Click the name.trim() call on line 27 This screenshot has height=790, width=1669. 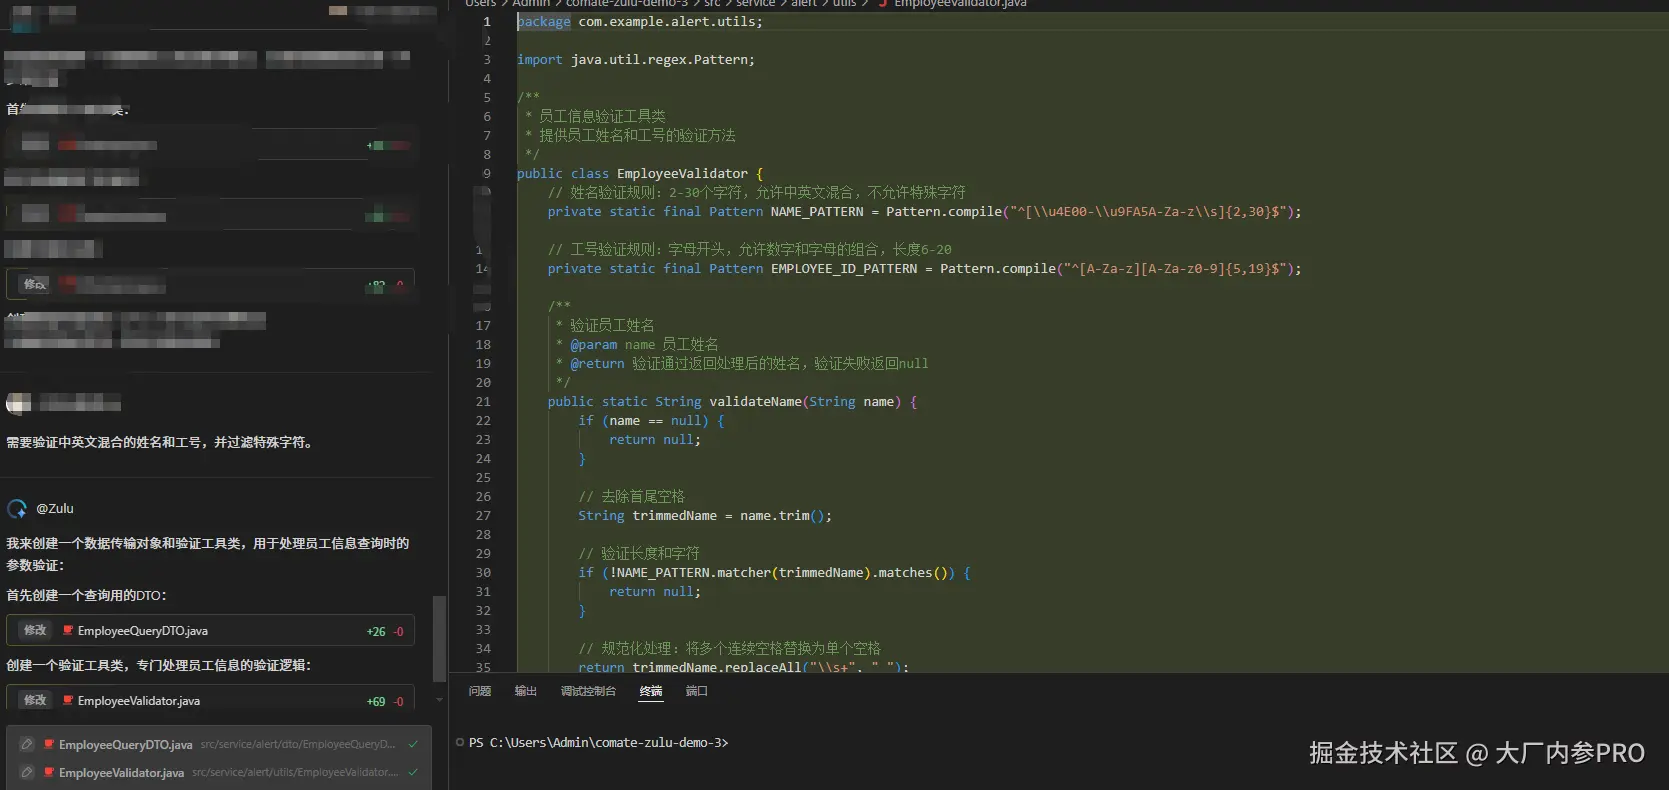tap(786, 516)
